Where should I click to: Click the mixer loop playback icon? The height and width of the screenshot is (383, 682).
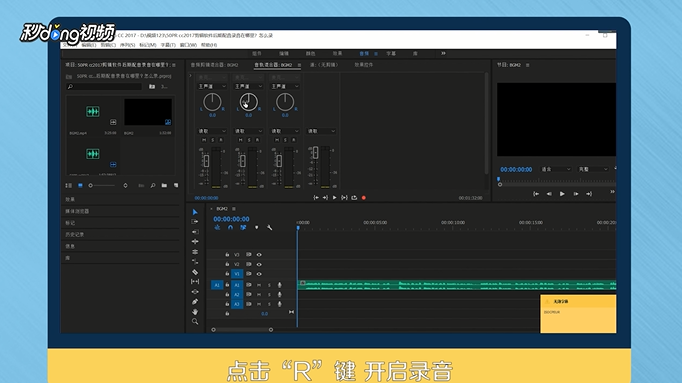(x=354, y=198)
